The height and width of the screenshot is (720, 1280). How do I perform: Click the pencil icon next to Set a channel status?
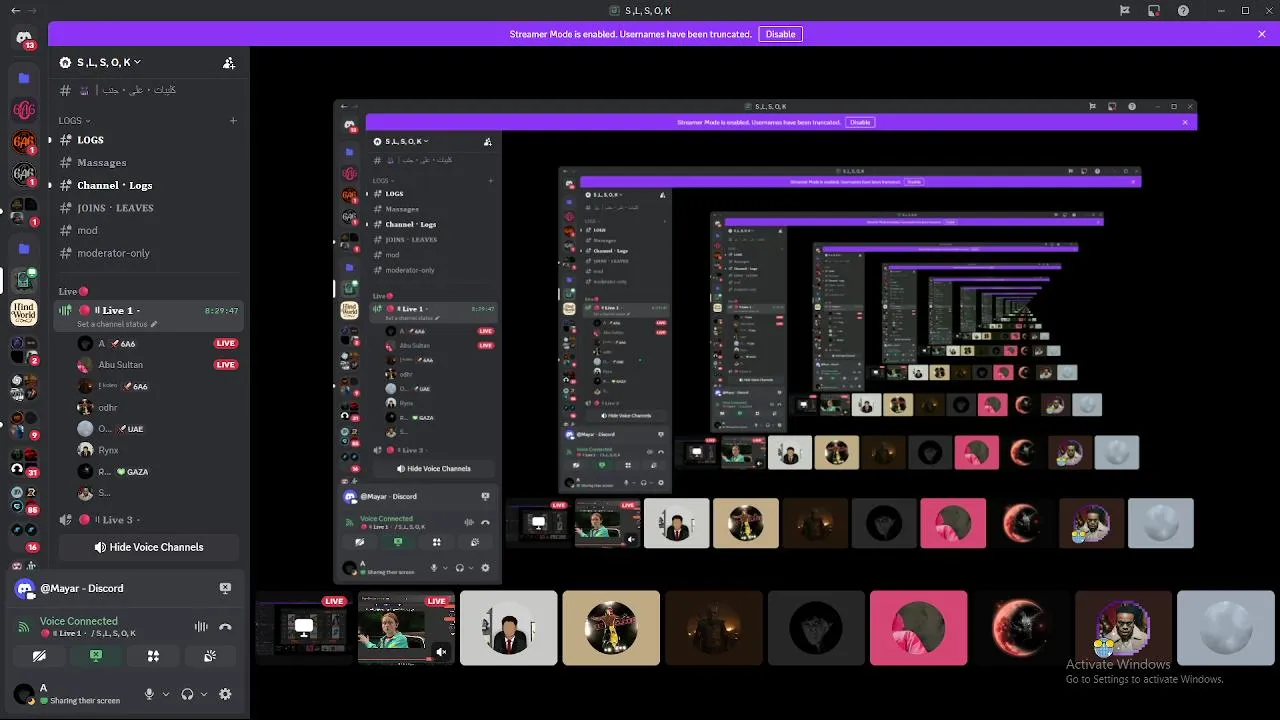[154, 325]
